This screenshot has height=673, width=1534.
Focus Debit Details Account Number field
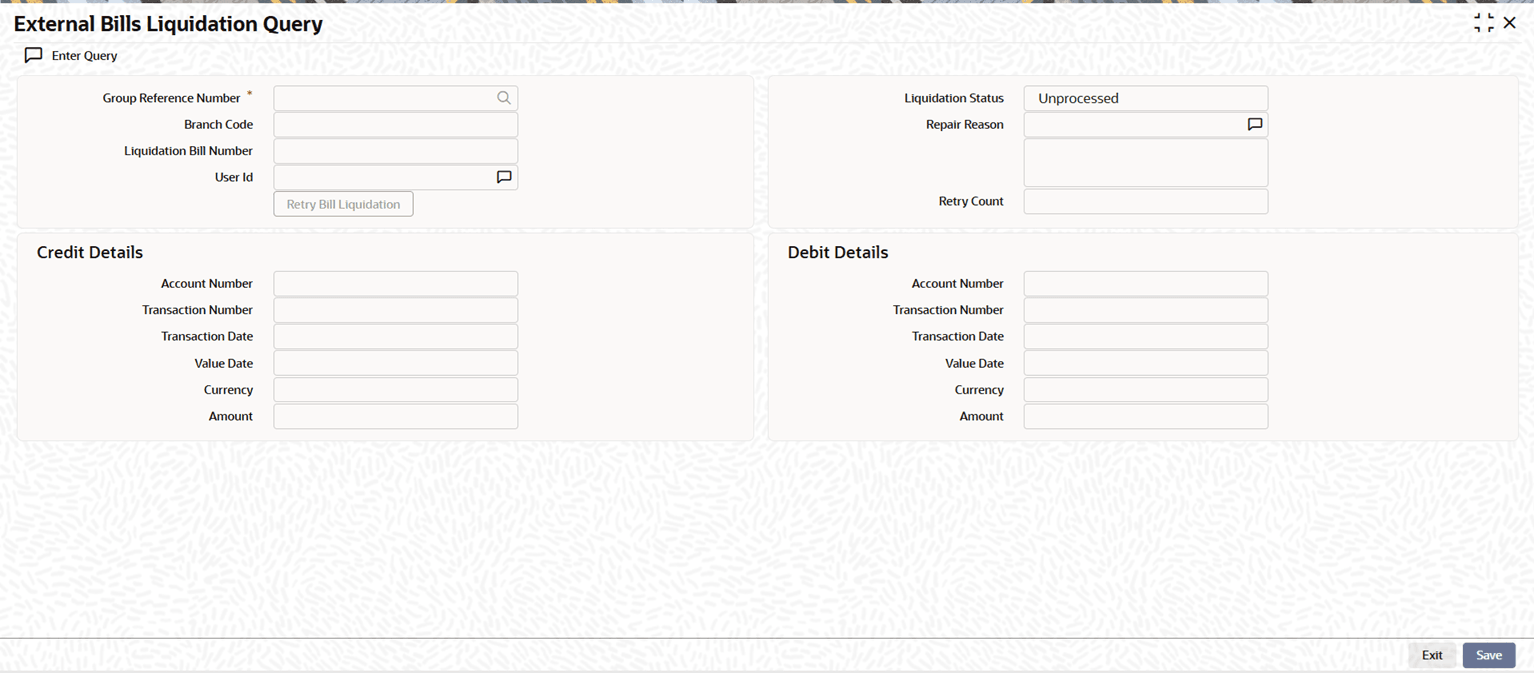point(1146,284)
